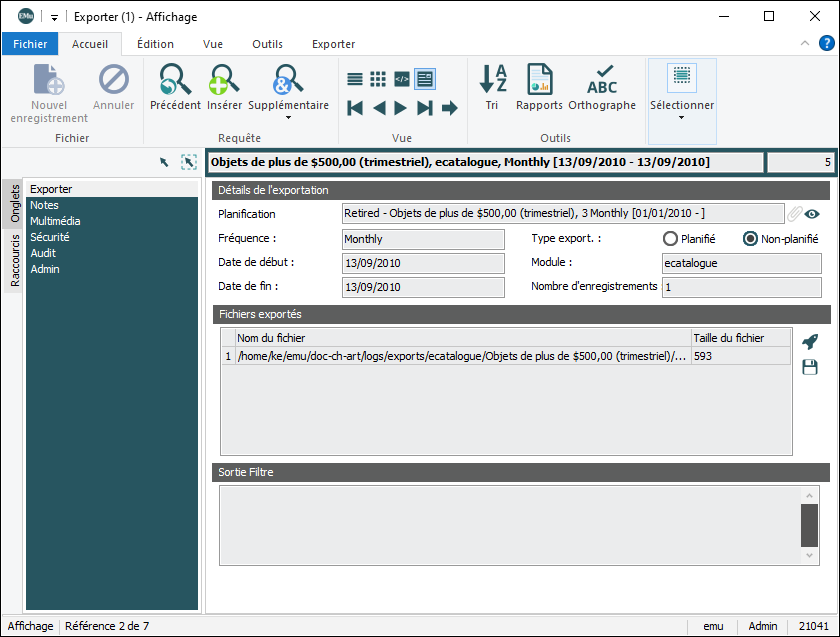Select the Planifié radio button
840x637 pixels.
pyautogui.click(x=670, y=239)
